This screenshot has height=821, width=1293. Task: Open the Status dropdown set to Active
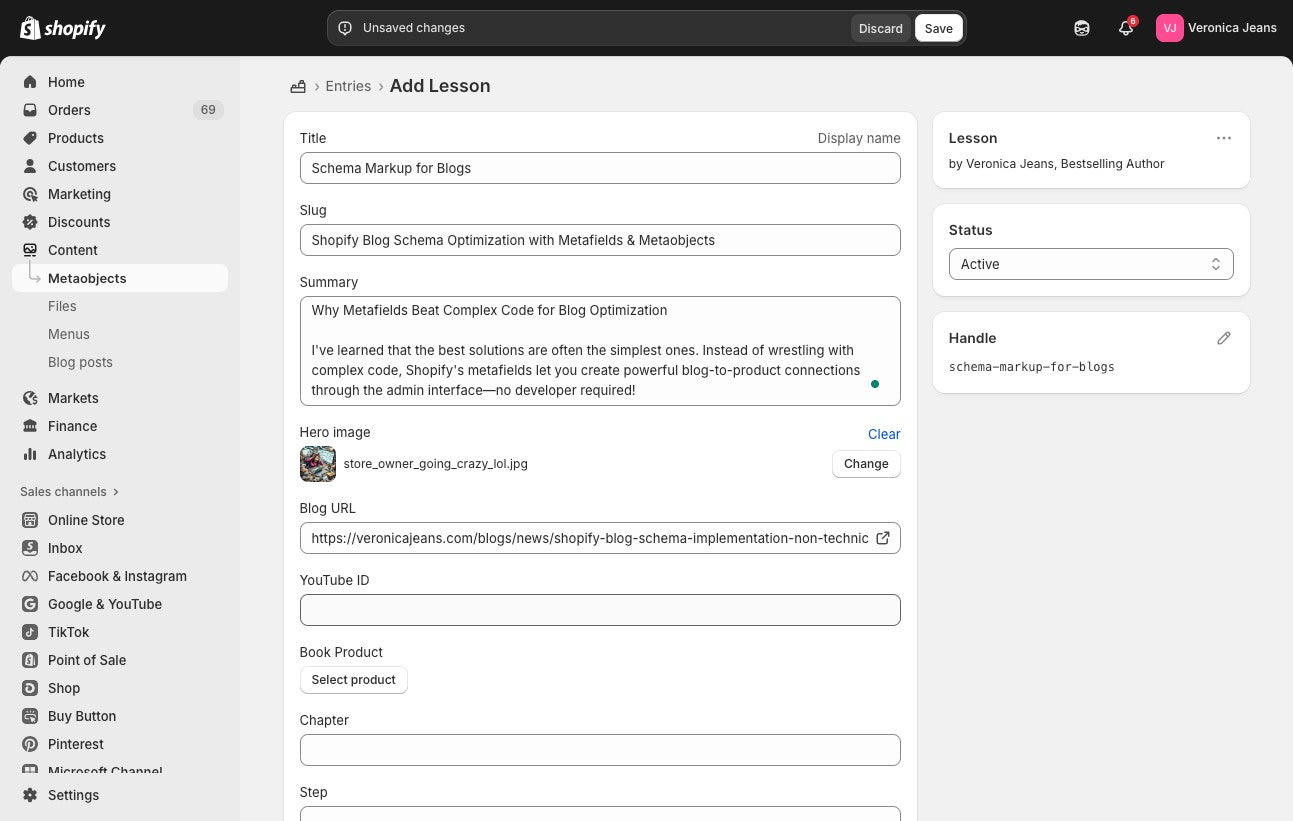(1091, 264)
